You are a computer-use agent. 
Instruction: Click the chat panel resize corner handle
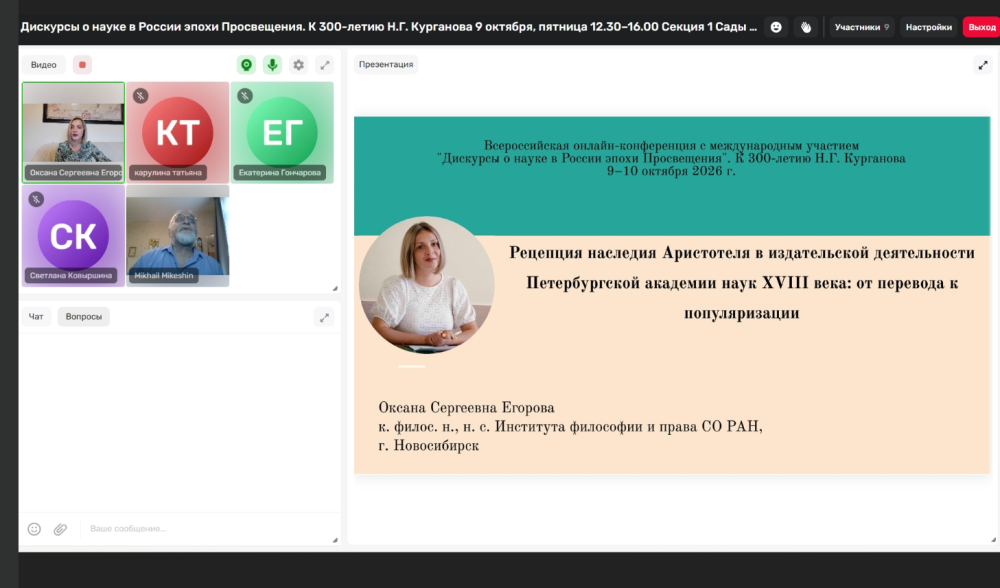(x=335, y=540)
